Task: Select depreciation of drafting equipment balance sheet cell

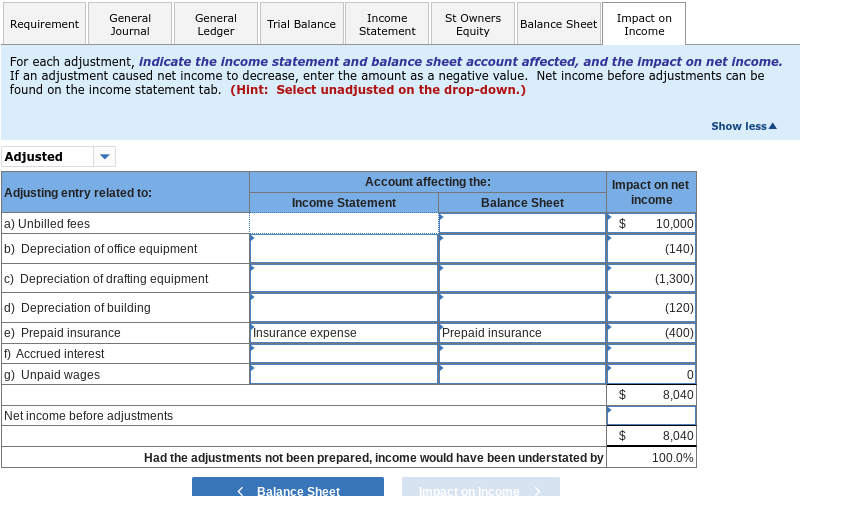Action: [x=522, y=278]
